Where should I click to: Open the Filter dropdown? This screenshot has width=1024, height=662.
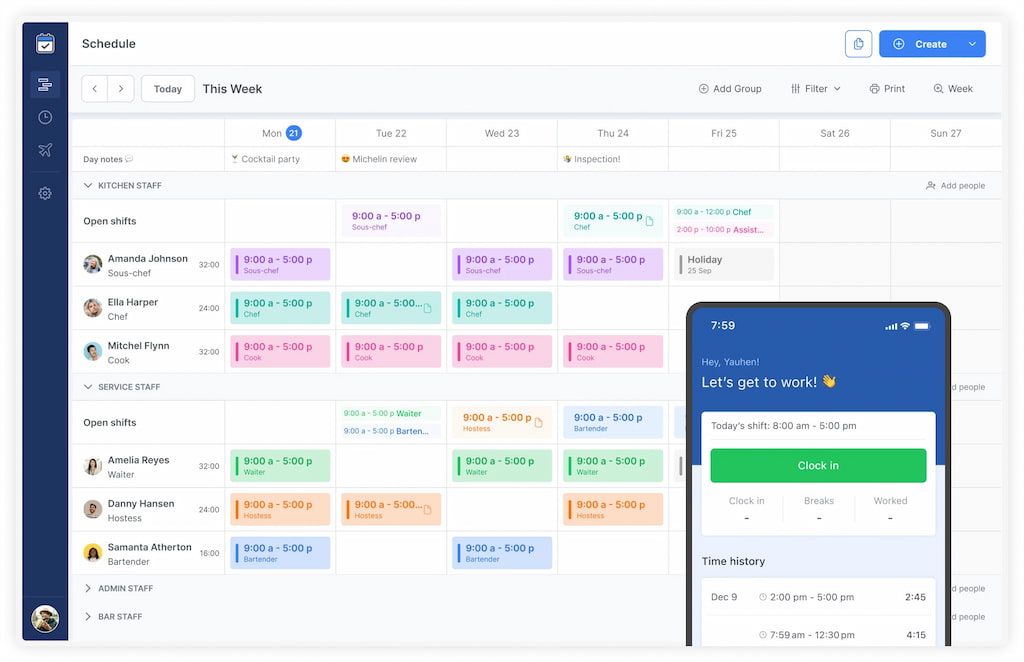tap(816, 89)
